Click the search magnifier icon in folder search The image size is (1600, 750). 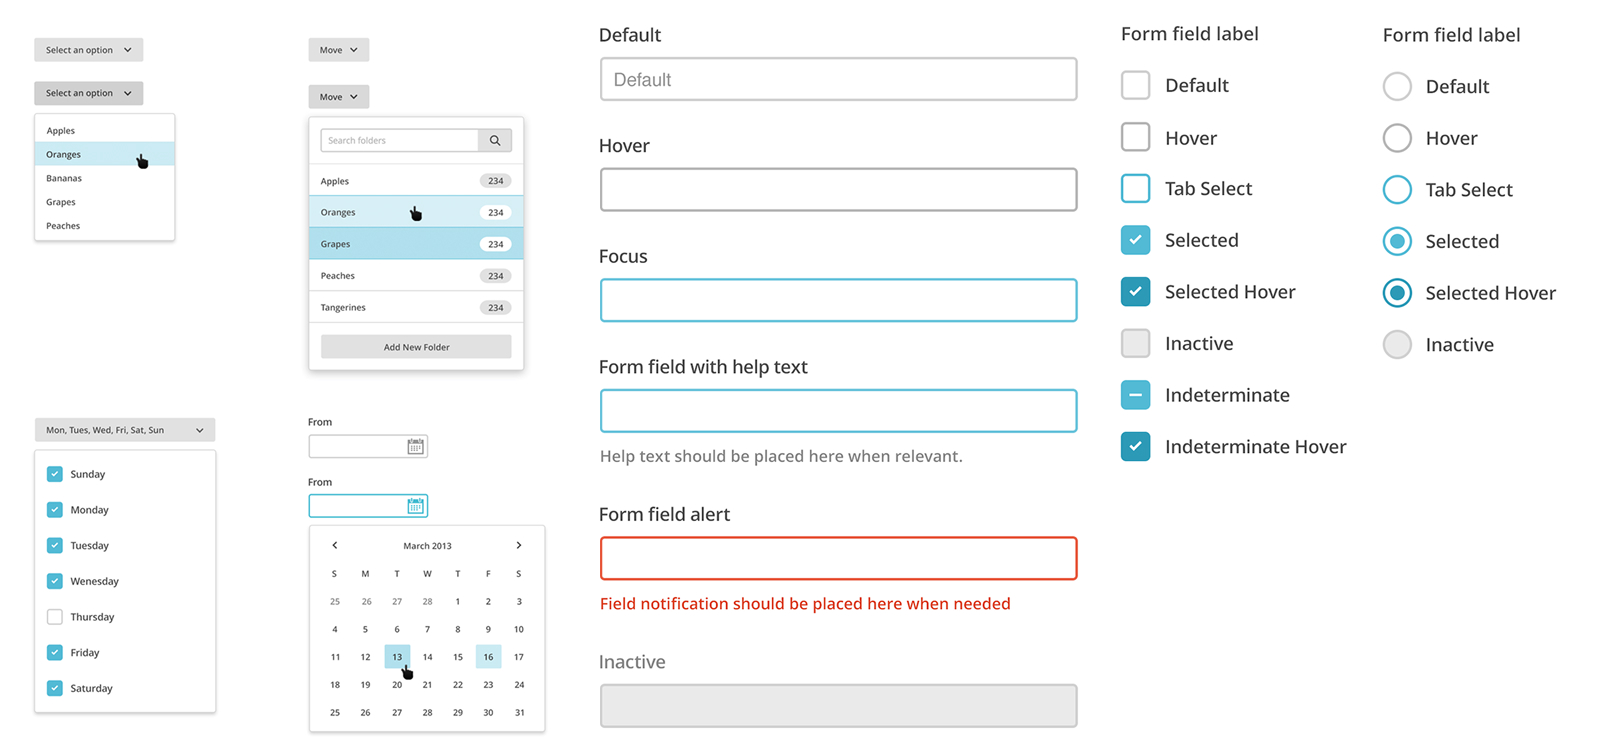tap(495, 141)
